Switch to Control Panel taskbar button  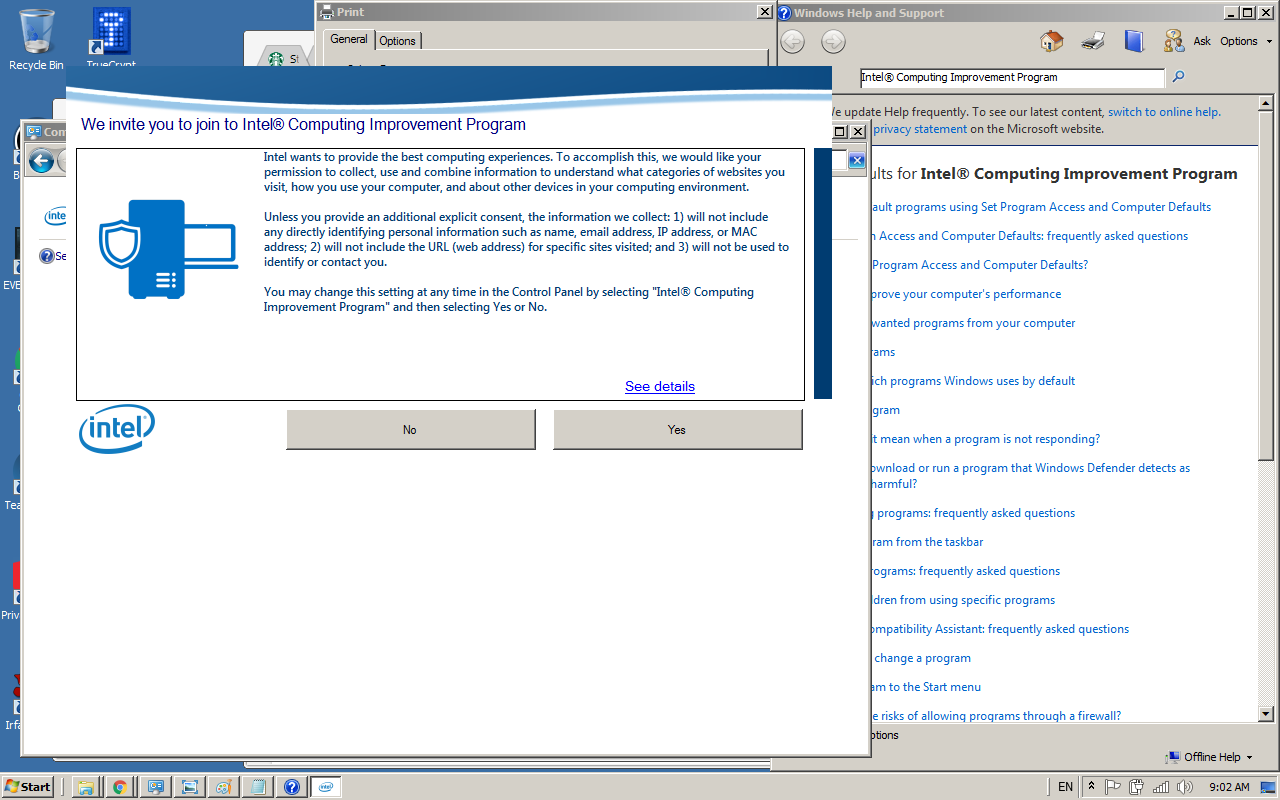(154, 787)
